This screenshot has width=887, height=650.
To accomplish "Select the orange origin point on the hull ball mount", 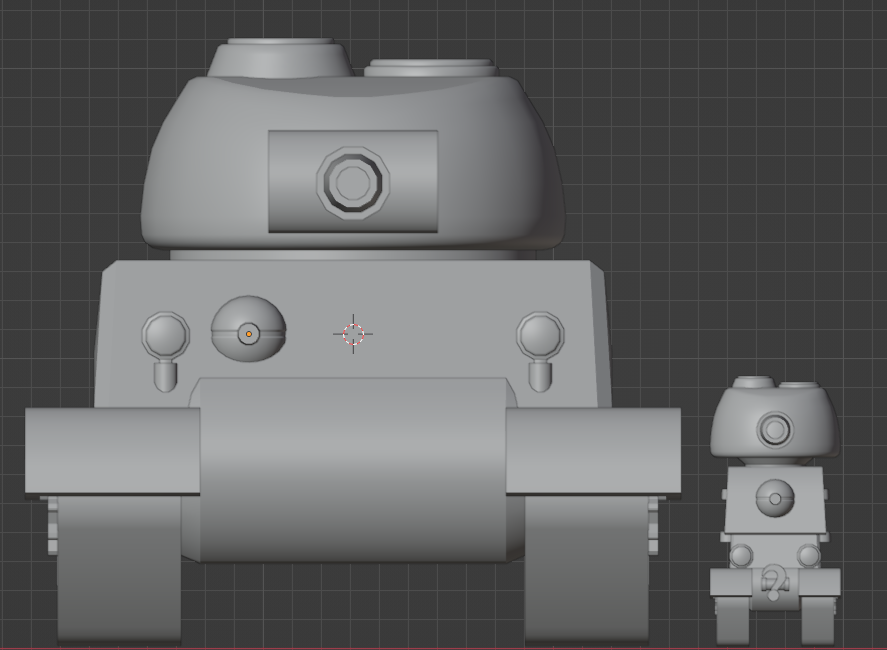I will [x=248, y=334].
